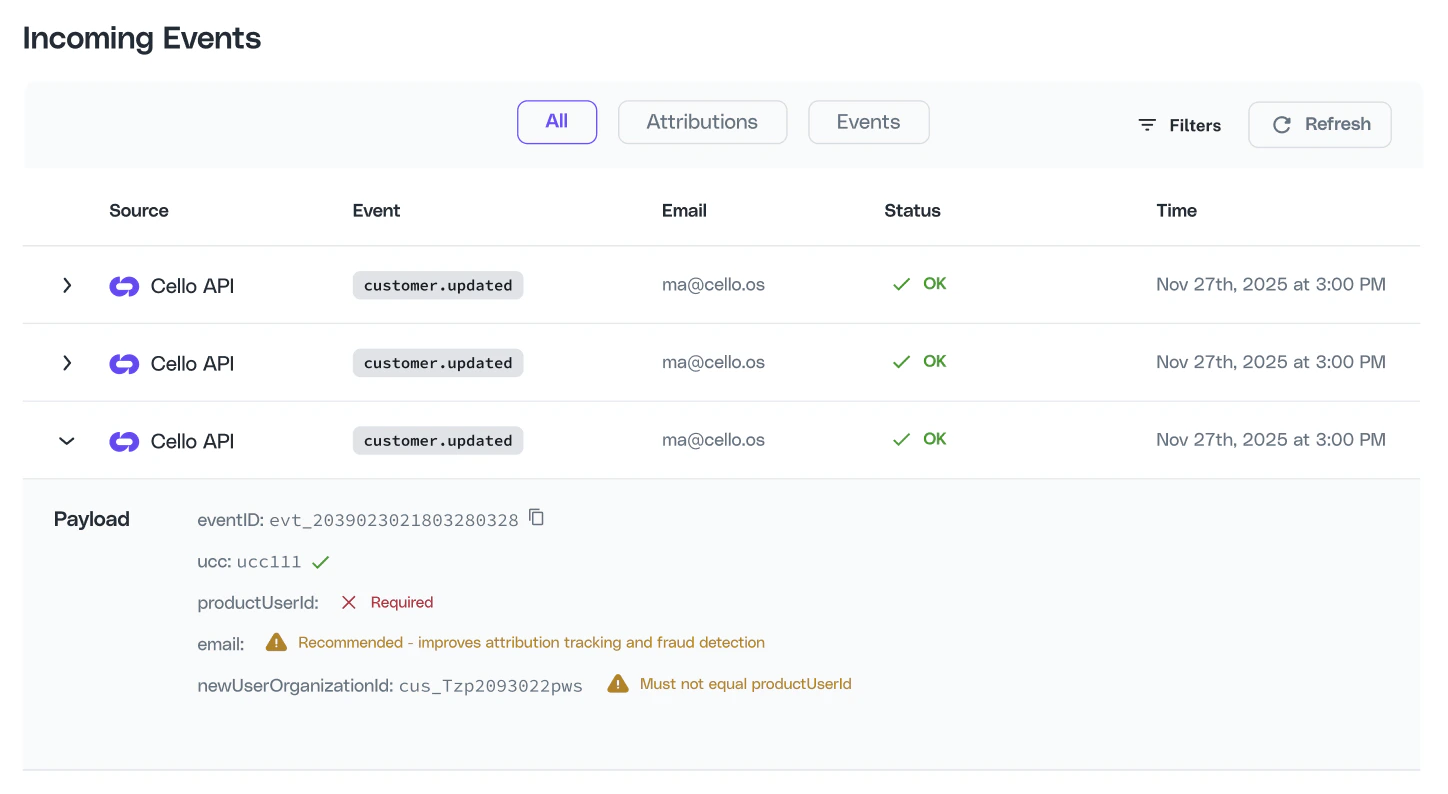The height and width of the screenshot is (794, 1448).
Task: Click the Cello logo in the expanded row
Action: pos(124,441)
